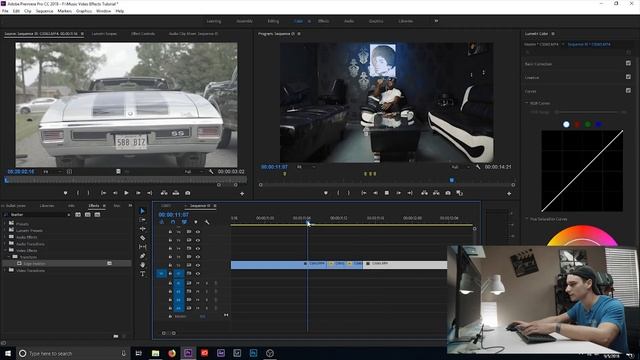
Task: Lock the top video track
Action: click(170, 231)
